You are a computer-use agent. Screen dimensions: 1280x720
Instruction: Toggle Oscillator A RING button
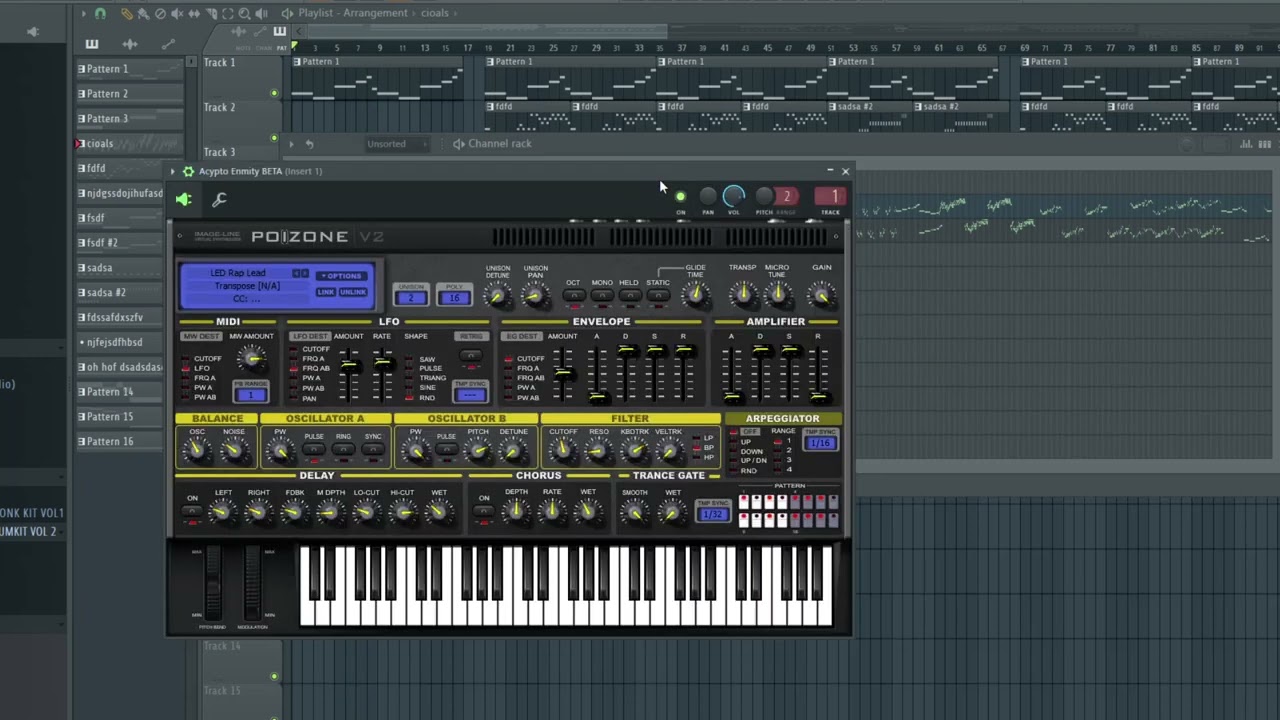(343, 449)
